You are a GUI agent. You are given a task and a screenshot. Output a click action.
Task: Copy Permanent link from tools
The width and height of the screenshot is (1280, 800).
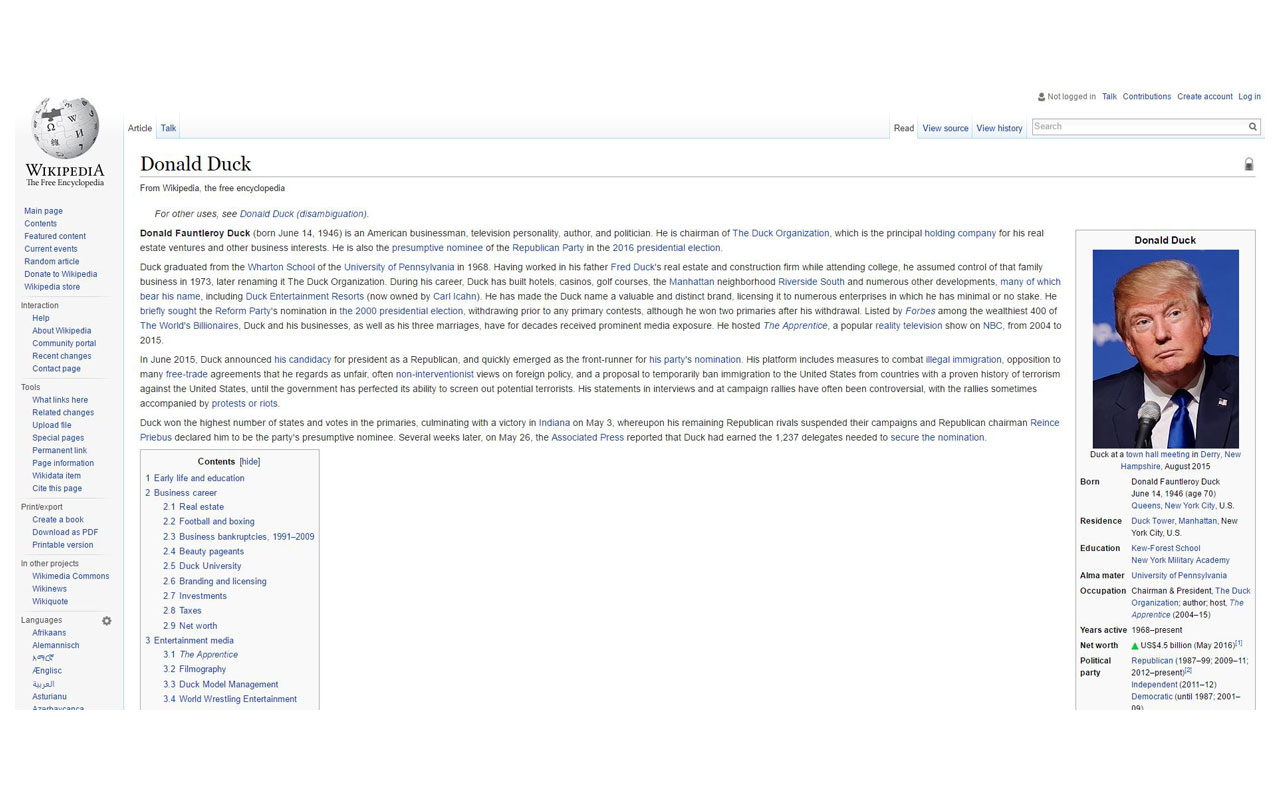[59, 450]
